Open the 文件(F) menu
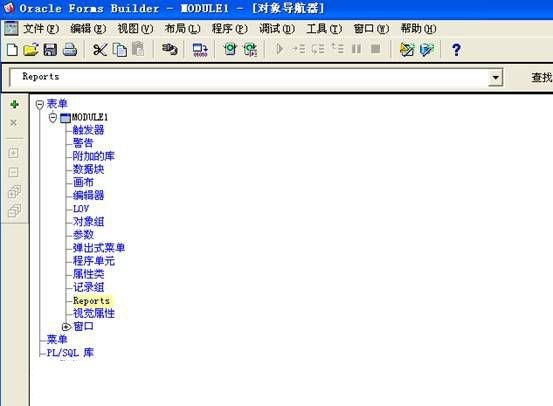 (41, 29)
